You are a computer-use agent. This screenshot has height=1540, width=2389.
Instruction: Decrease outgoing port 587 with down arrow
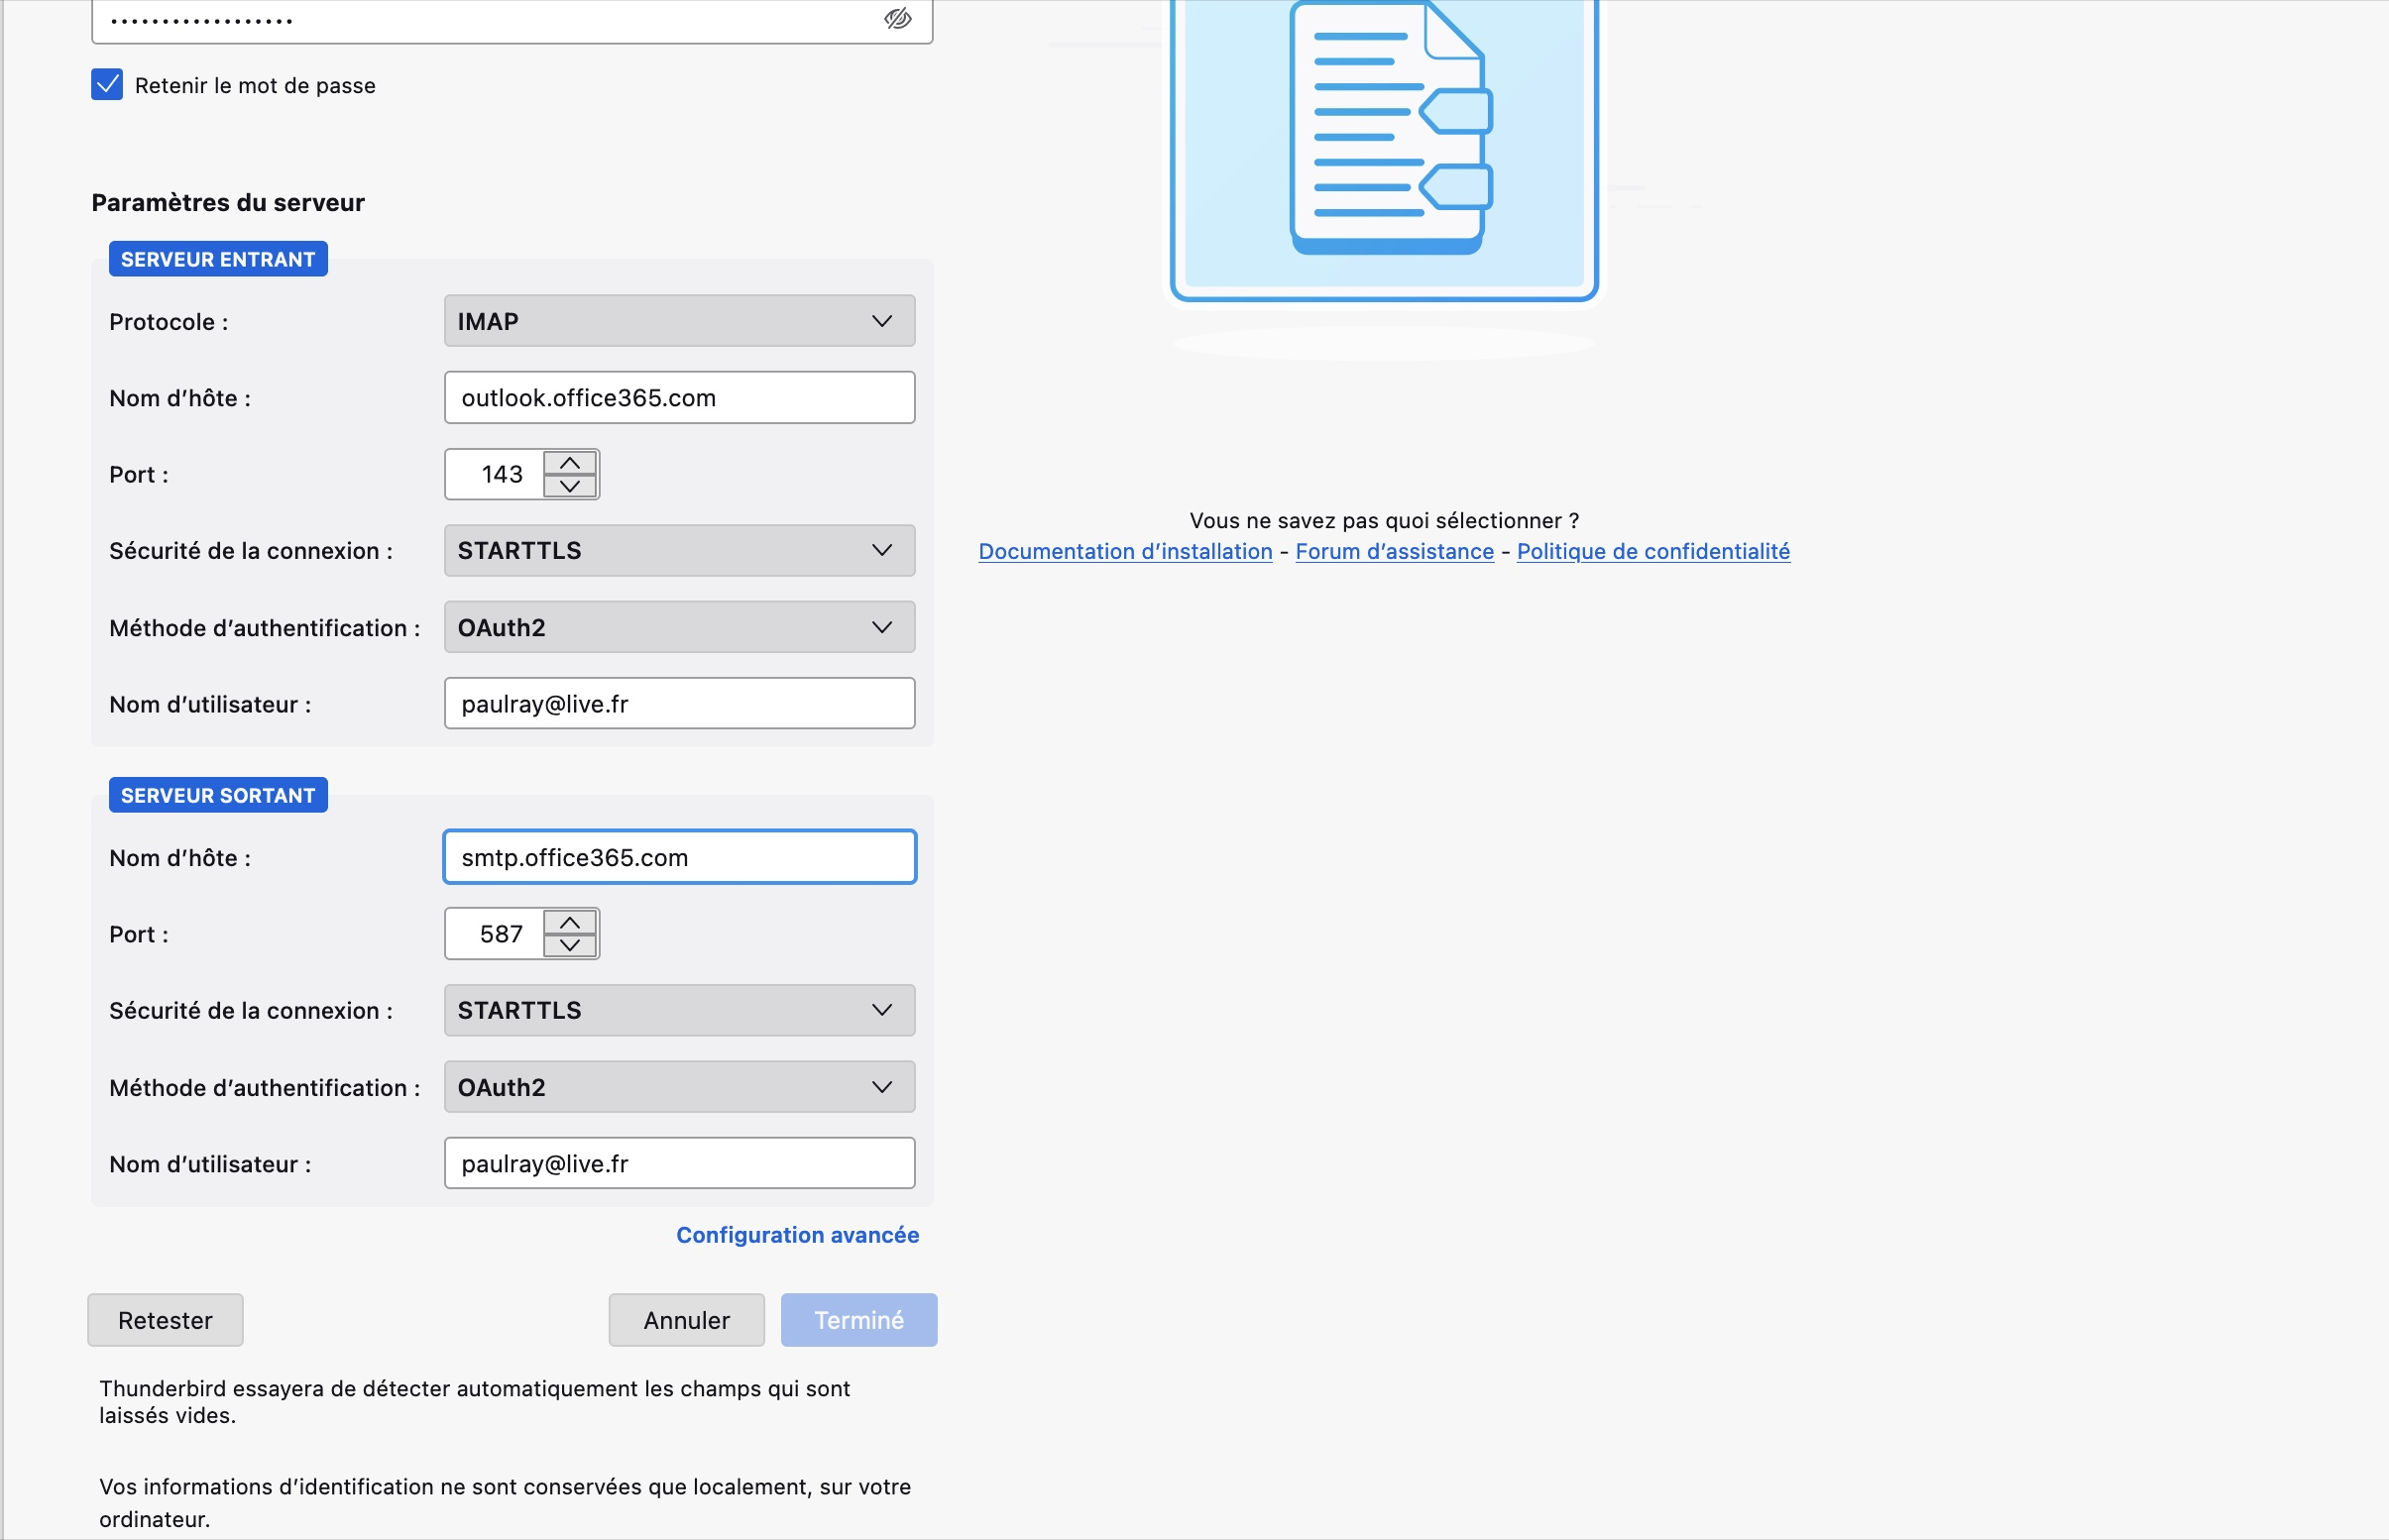coord(570,945)
